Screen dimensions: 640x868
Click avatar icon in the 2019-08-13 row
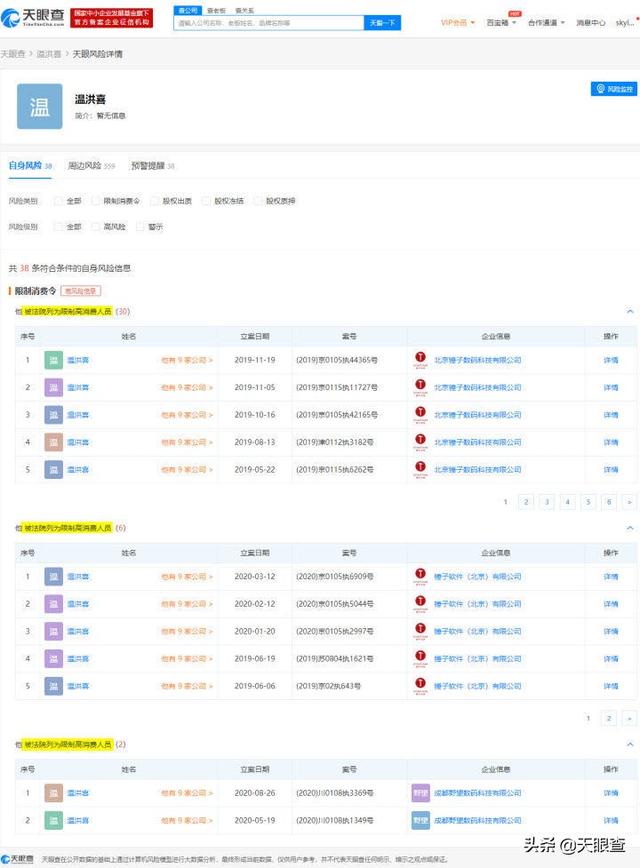click(x=54, y=442)
